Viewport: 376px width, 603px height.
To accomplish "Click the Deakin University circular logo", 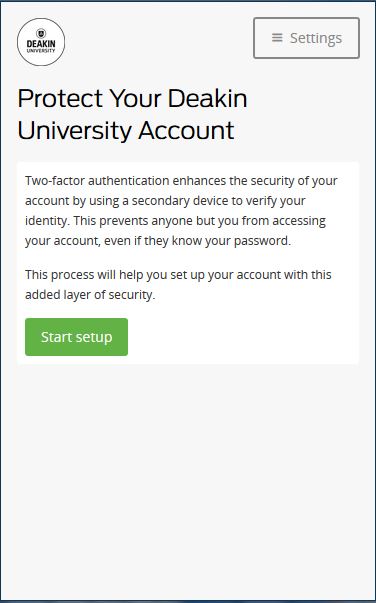I will 41,42.
